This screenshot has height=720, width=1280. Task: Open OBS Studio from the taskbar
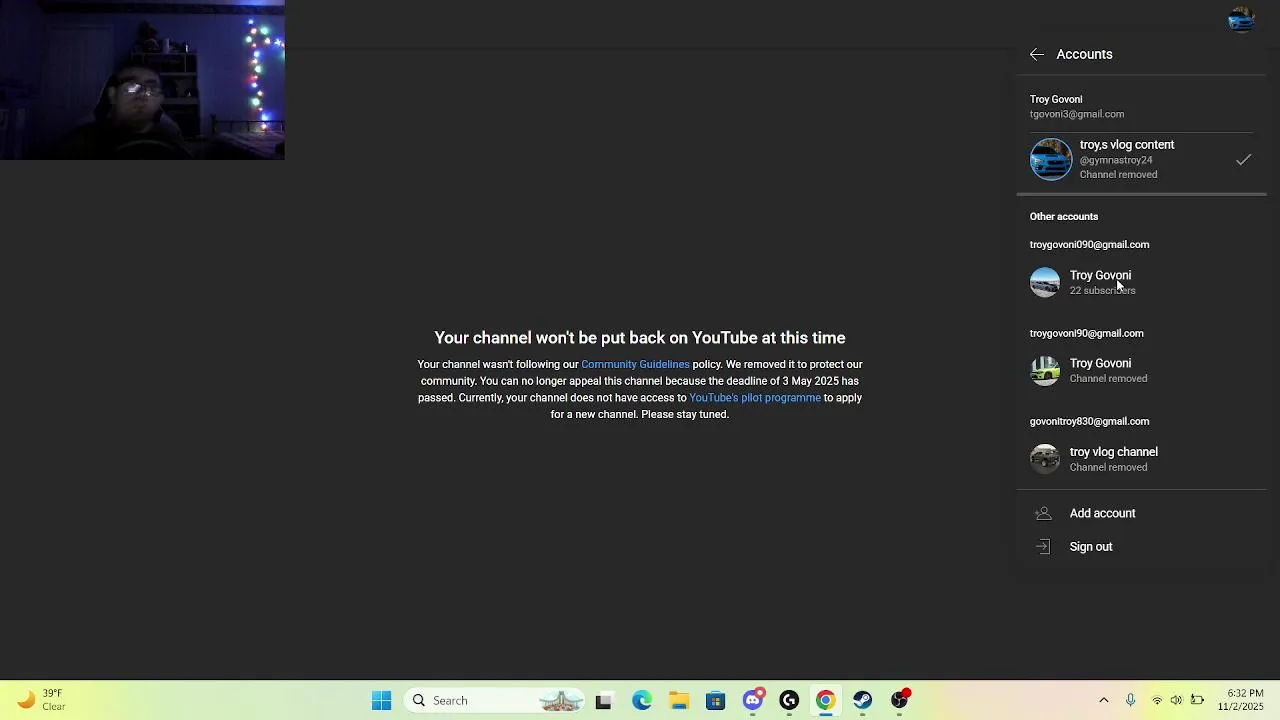click(900, 701)
